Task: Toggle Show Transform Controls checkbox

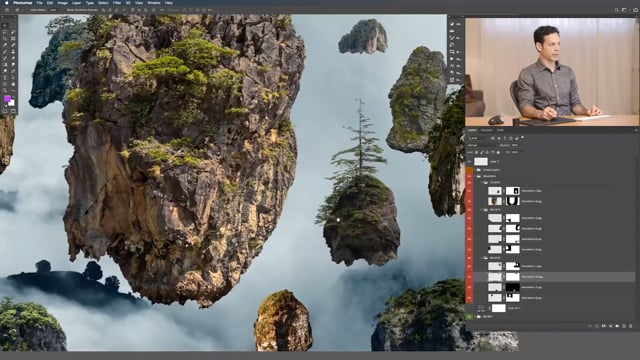Action: point(65,10)
